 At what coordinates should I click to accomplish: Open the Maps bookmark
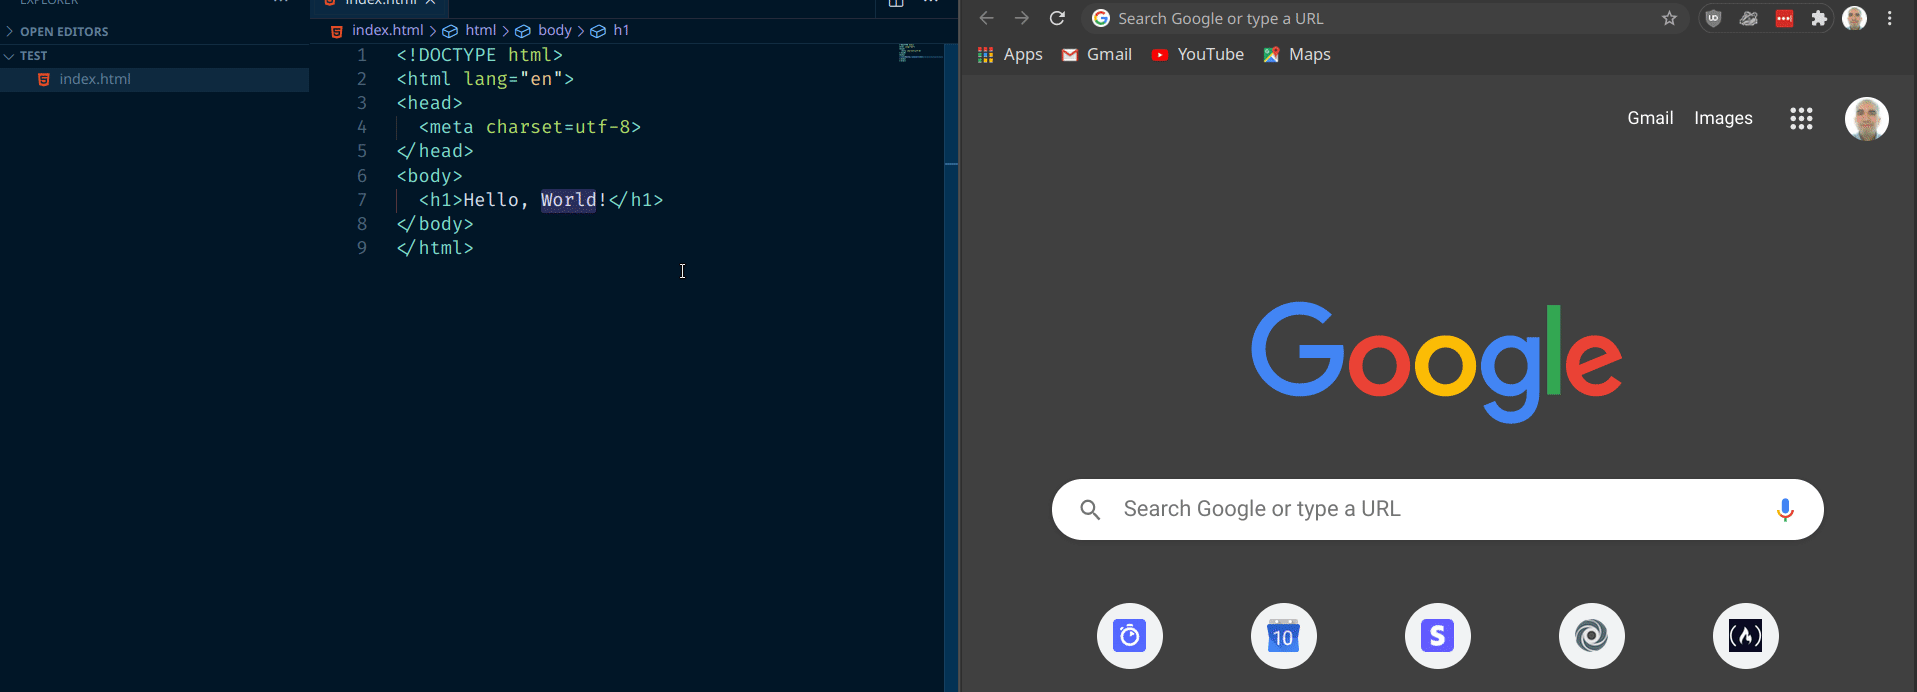[1297, 55]
